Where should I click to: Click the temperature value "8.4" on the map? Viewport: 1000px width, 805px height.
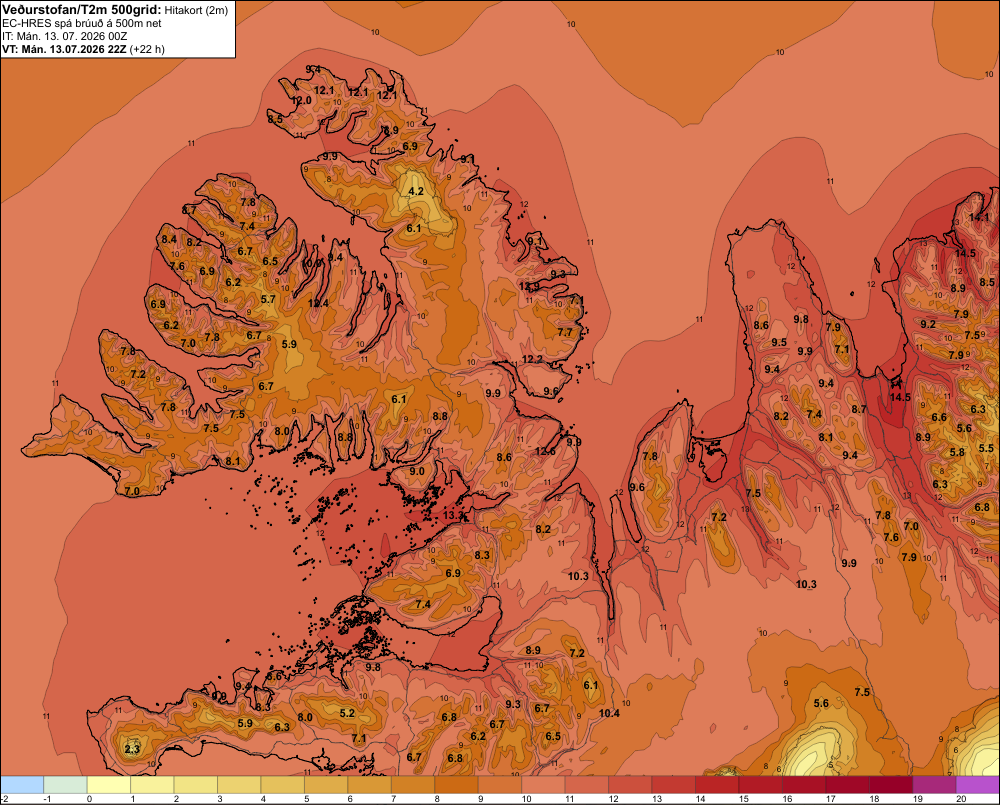[x=169, y=239]
